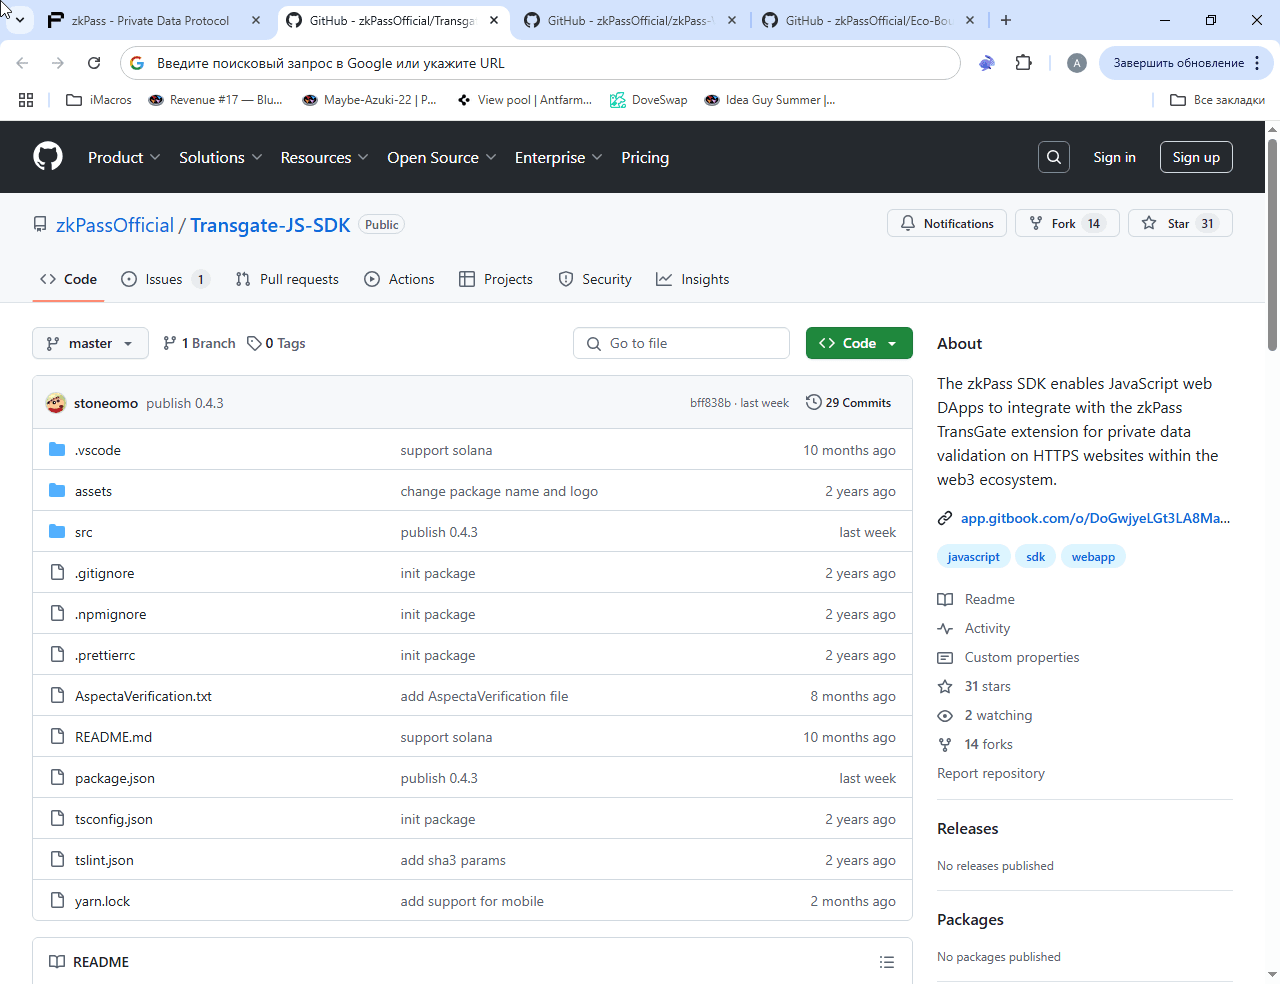
Task: Open the Chrome apps grid icon
Action: click(26, 100)
